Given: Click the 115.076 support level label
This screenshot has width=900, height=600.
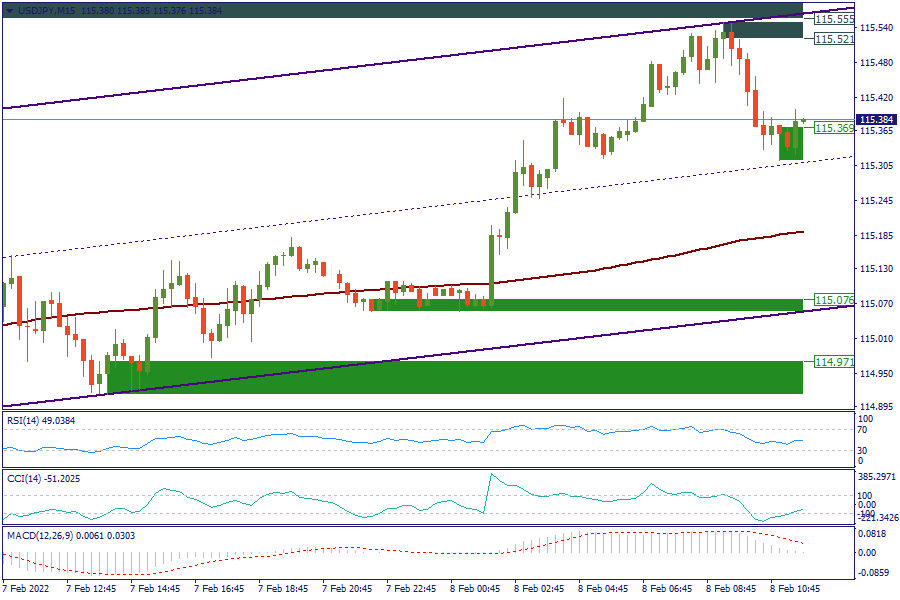Looking at the screenshot, I should point(833,300).
